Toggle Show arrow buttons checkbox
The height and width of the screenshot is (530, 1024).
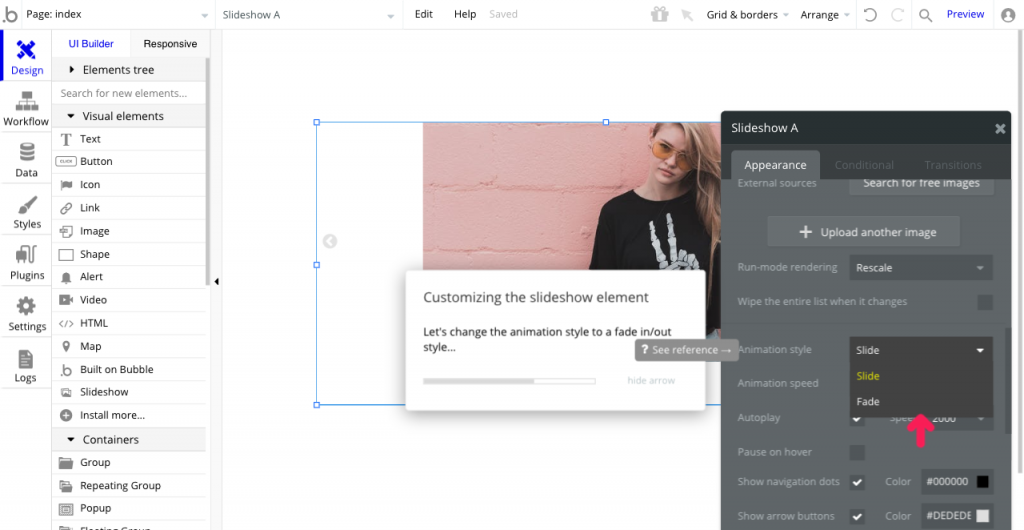coord(857,516)
